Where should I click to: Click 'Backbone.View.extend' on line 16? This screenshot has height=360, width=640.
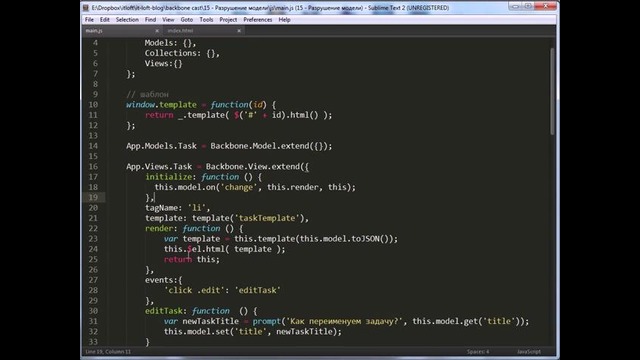coord(253,167)
